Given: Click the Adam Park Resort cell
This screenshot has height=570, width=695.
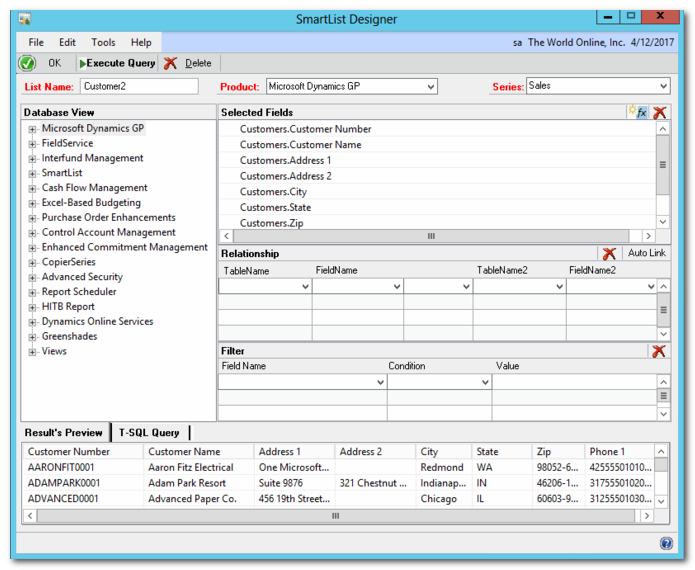Looking at the screenshot, I should point(187,483).
